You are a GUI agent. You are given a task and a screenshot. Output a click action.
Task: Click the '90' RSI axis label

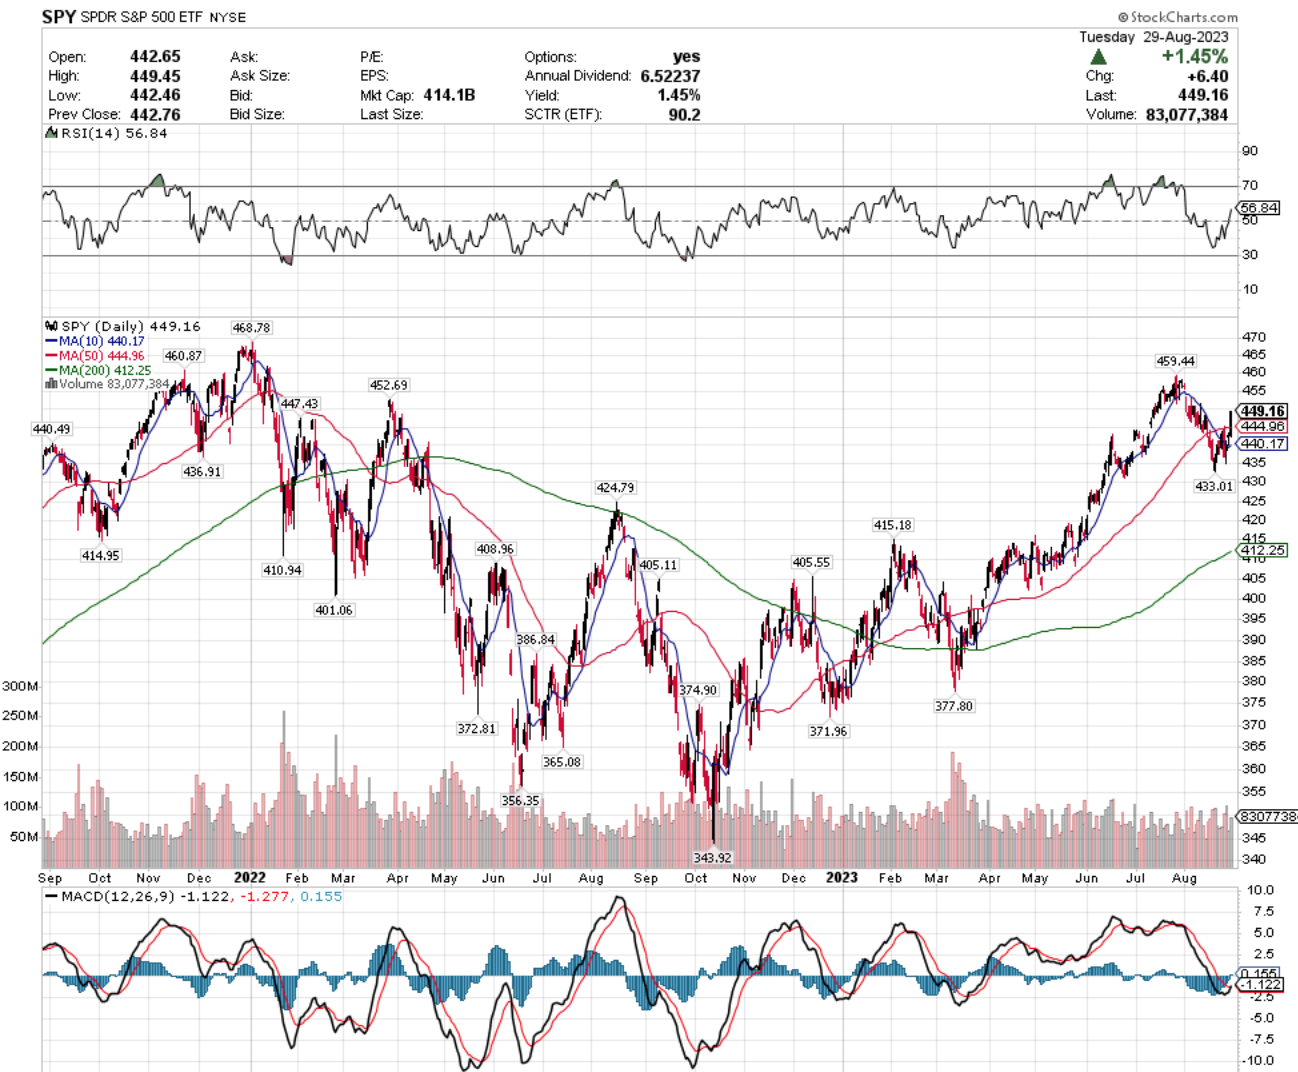[1250, 151]
